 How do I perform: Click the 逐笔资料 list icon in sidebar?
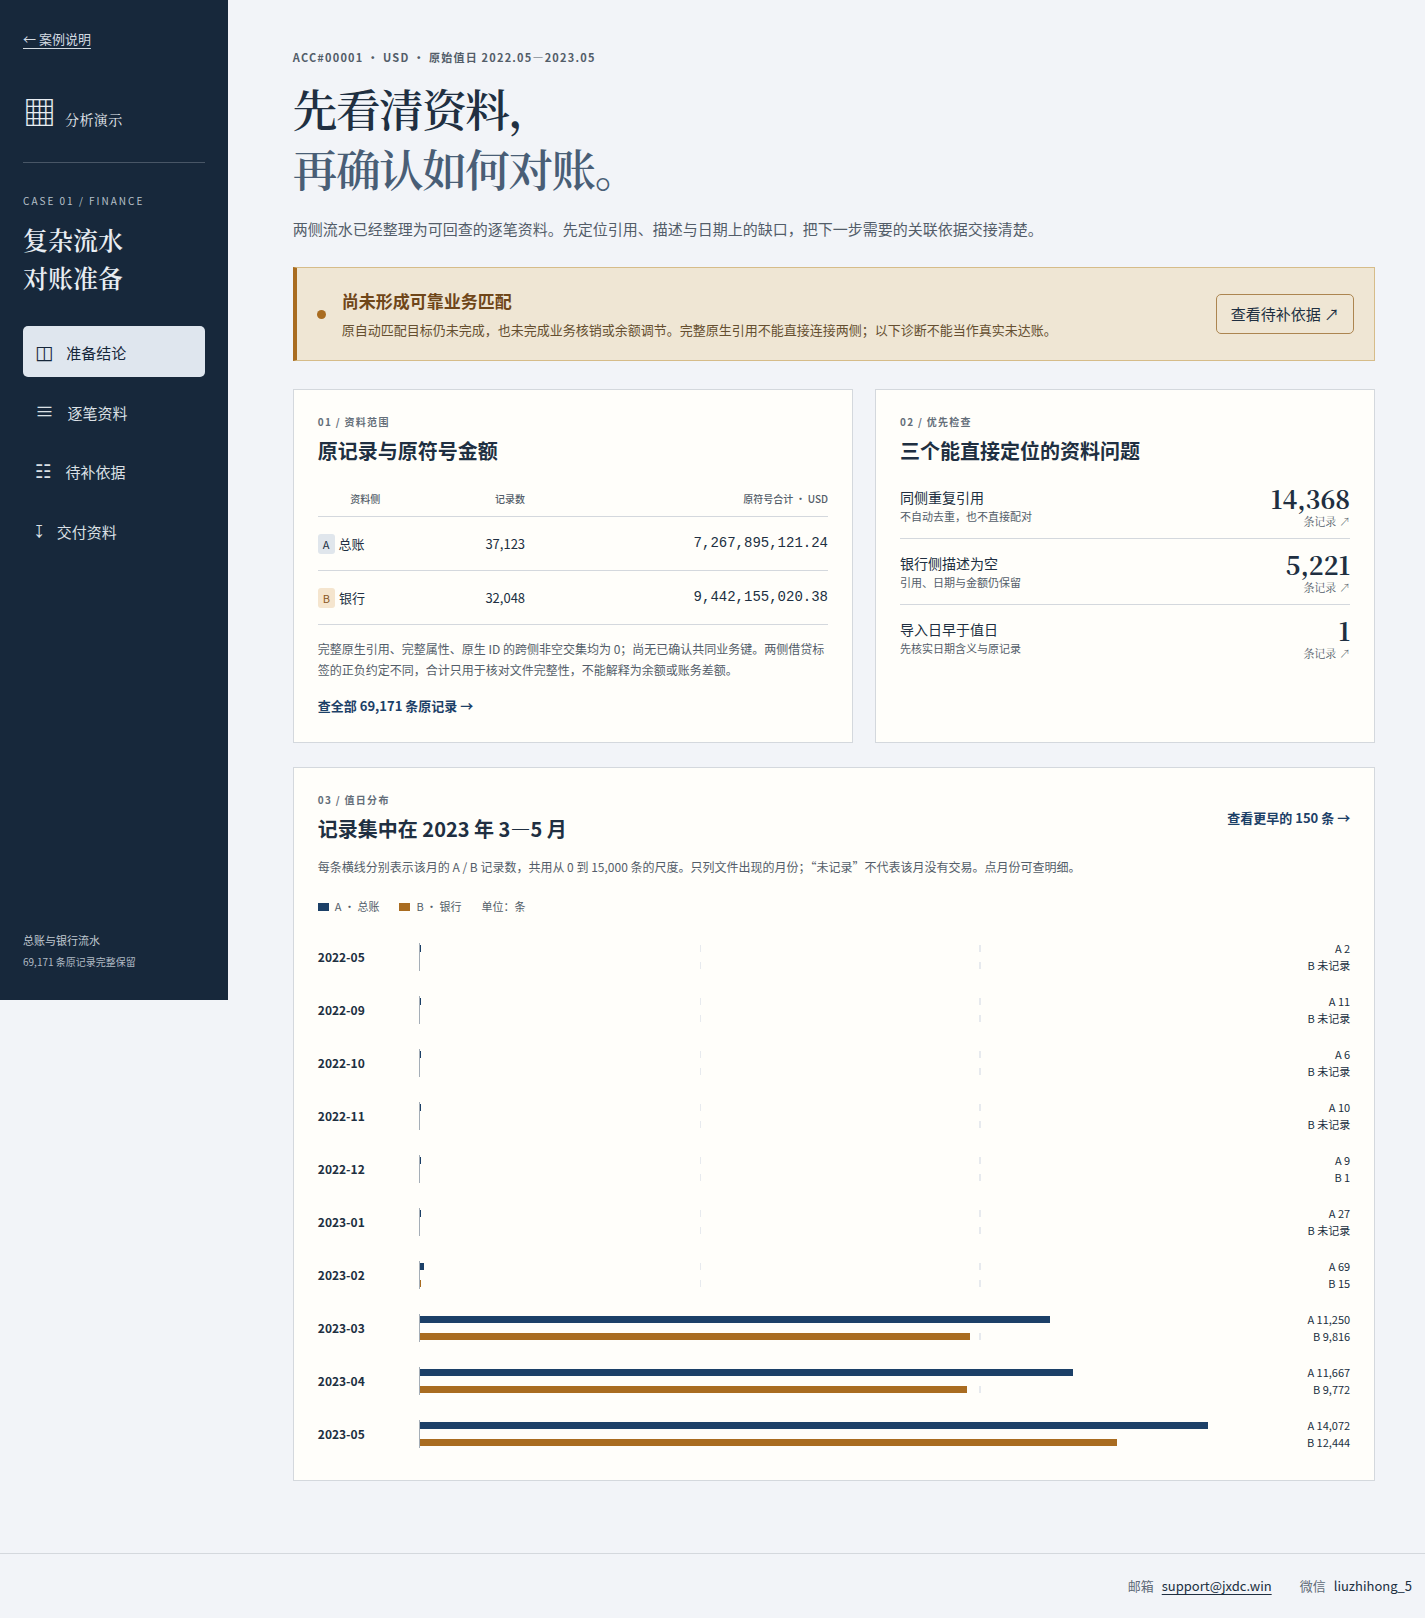click(x=44, y=412)
